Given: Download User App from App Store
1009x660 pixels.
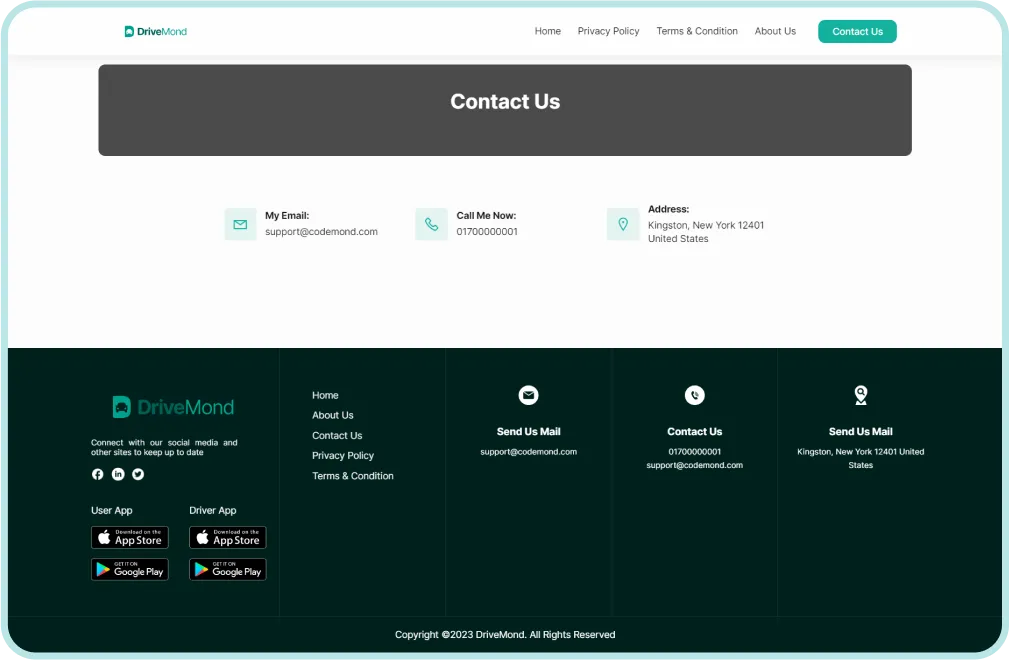Looking at the screenshot, I should pos(130,537).
